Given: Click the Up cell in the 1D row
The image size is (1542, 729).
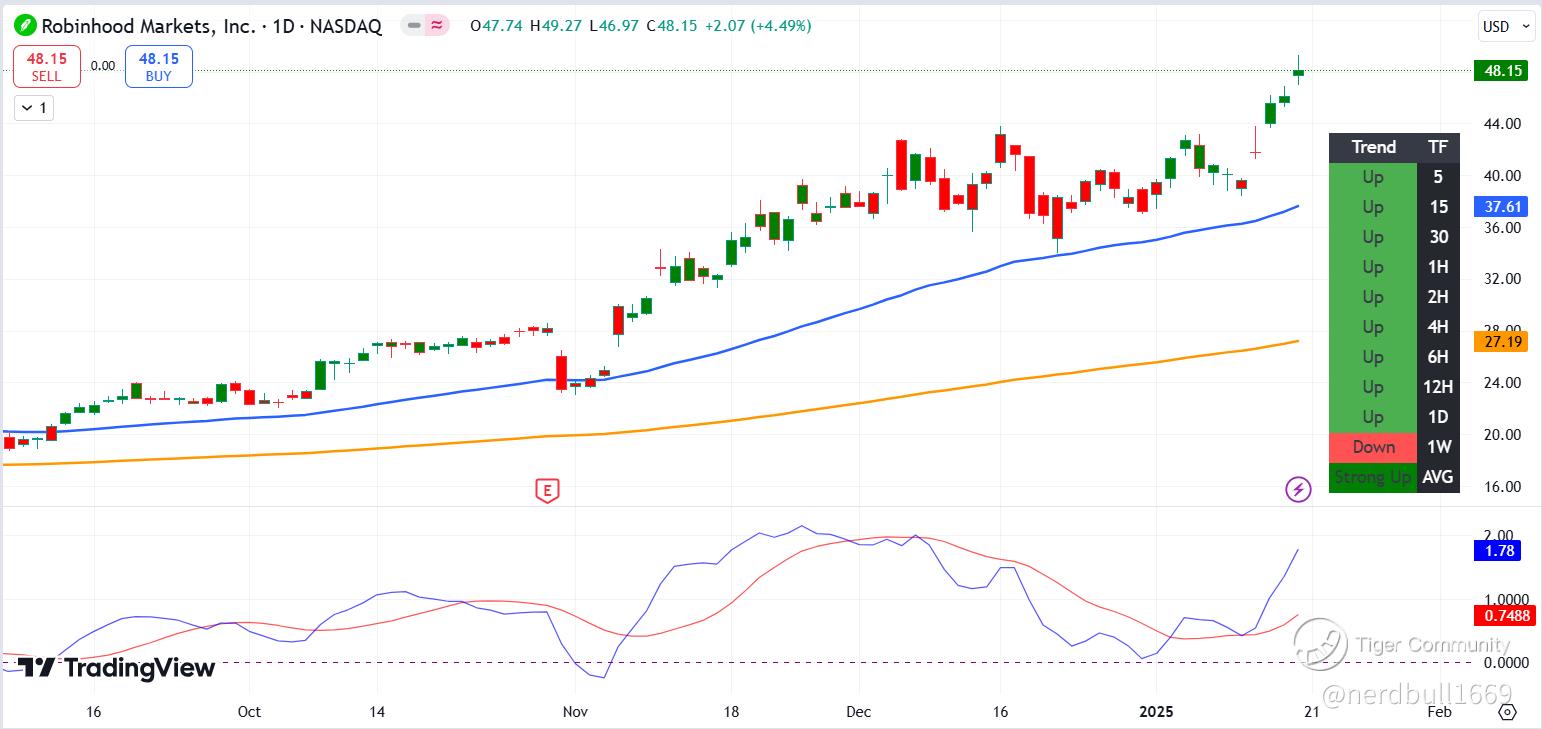Looking at the screenshot, I should pyautogui.click(x=1373, y=417).
